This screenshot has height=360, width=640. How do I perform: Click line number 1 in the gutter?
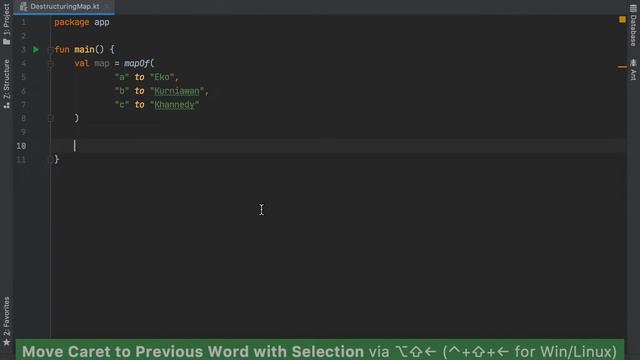[24, 22]
